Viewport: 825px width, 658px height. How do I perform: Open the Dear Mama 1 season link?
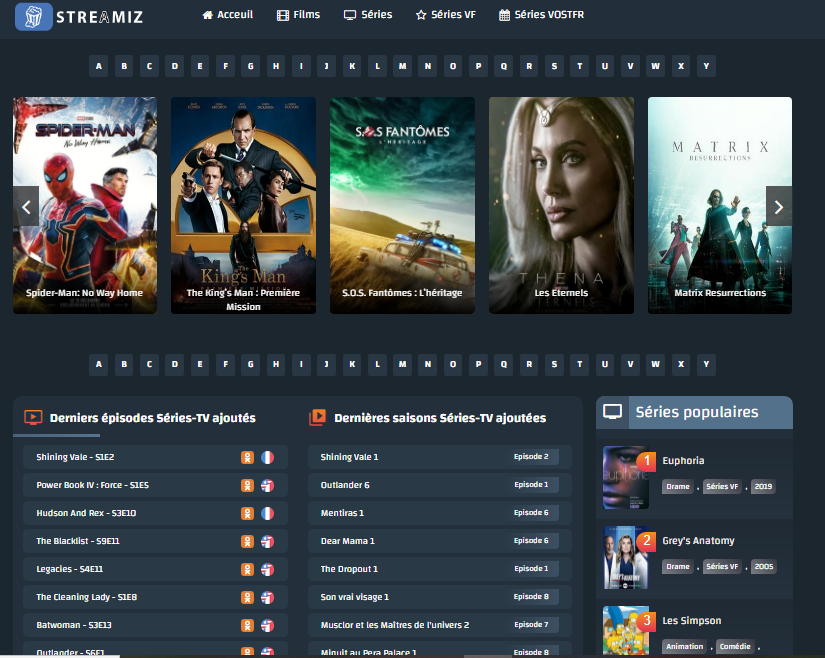pos(348,541)
